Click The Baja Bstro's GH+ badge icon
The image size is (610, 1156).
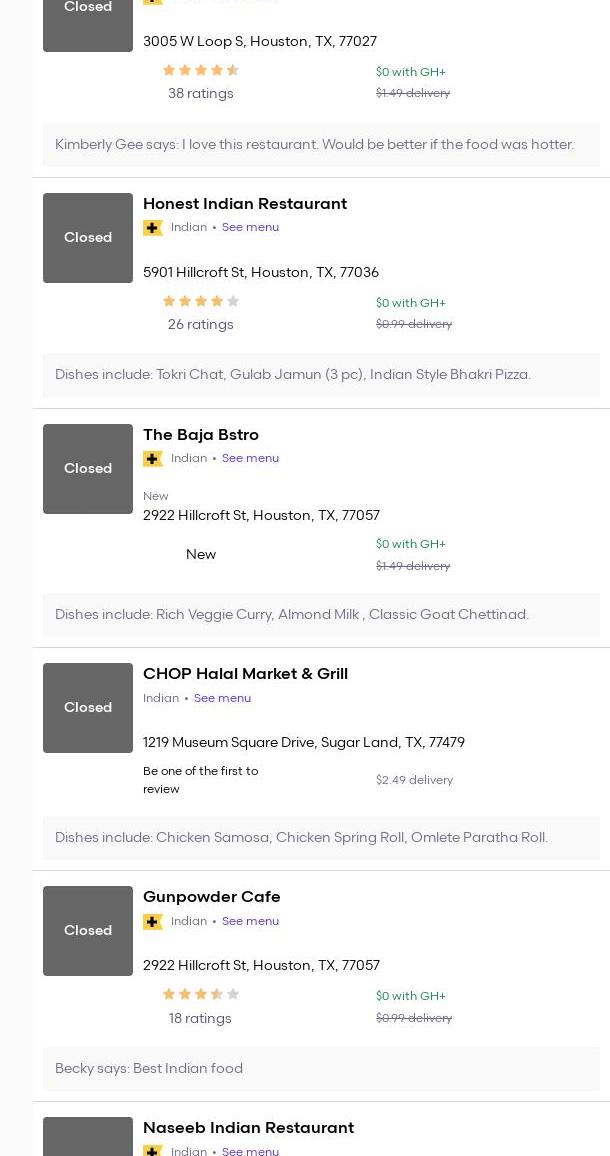(x=153, y=459)
